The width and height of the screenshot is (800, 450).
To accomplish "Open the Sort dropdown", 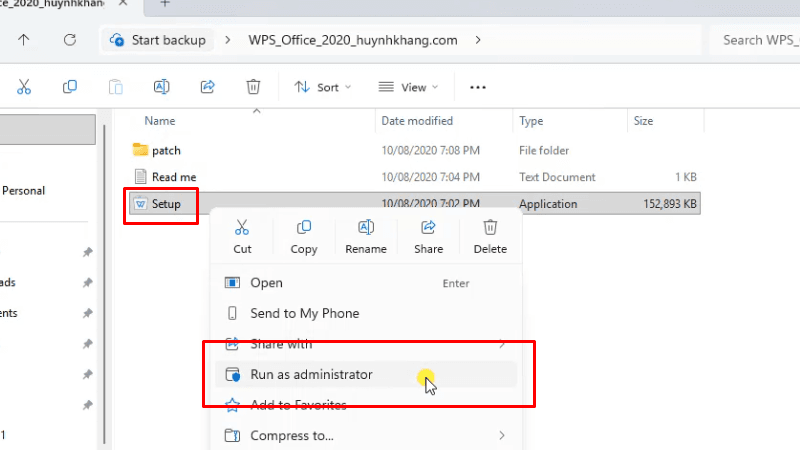I will tap(323, 87).
